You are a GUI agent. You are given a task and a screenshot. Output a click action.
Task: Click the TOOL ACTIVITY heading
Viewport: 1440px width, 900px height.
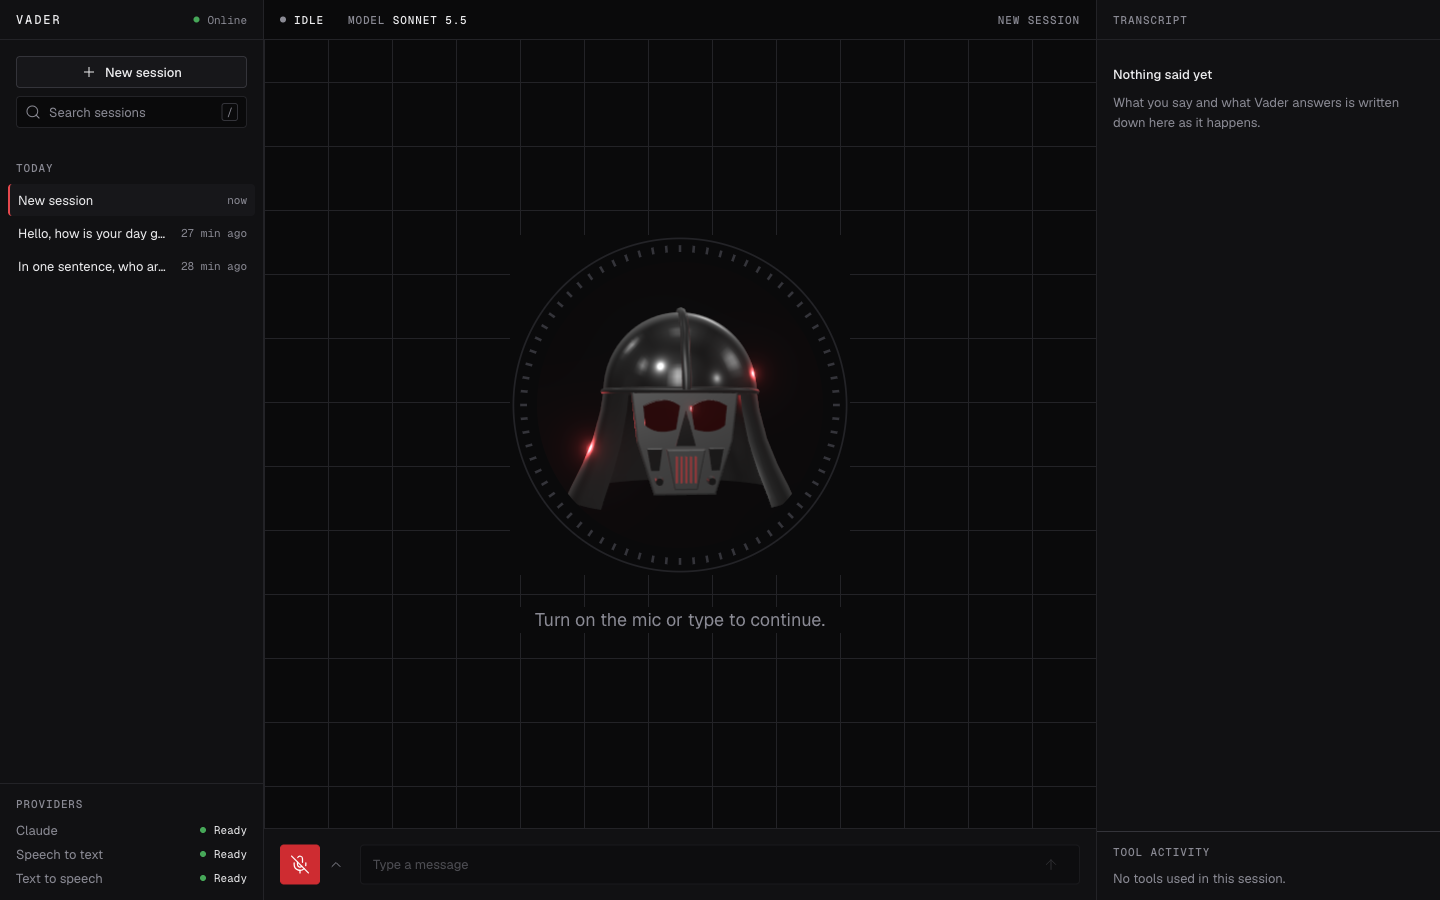1161,852
